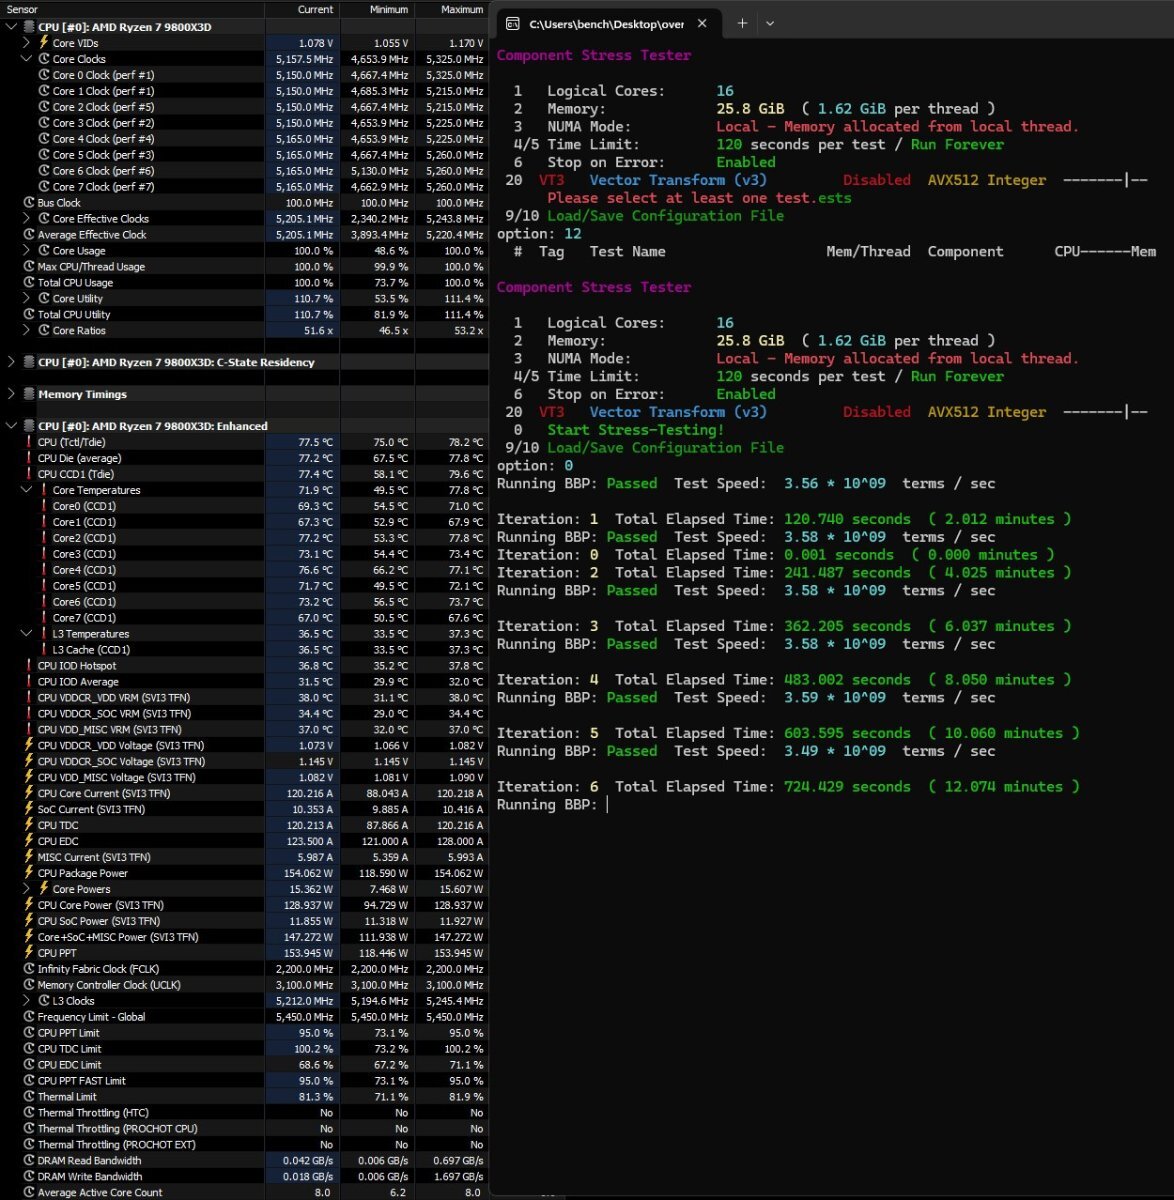The height and width of the screenshot is (1200, 1174).
Task: Click the thermometer icon beside CPU CCD1 (Tdie)
Action: click(x=29, y=474)
